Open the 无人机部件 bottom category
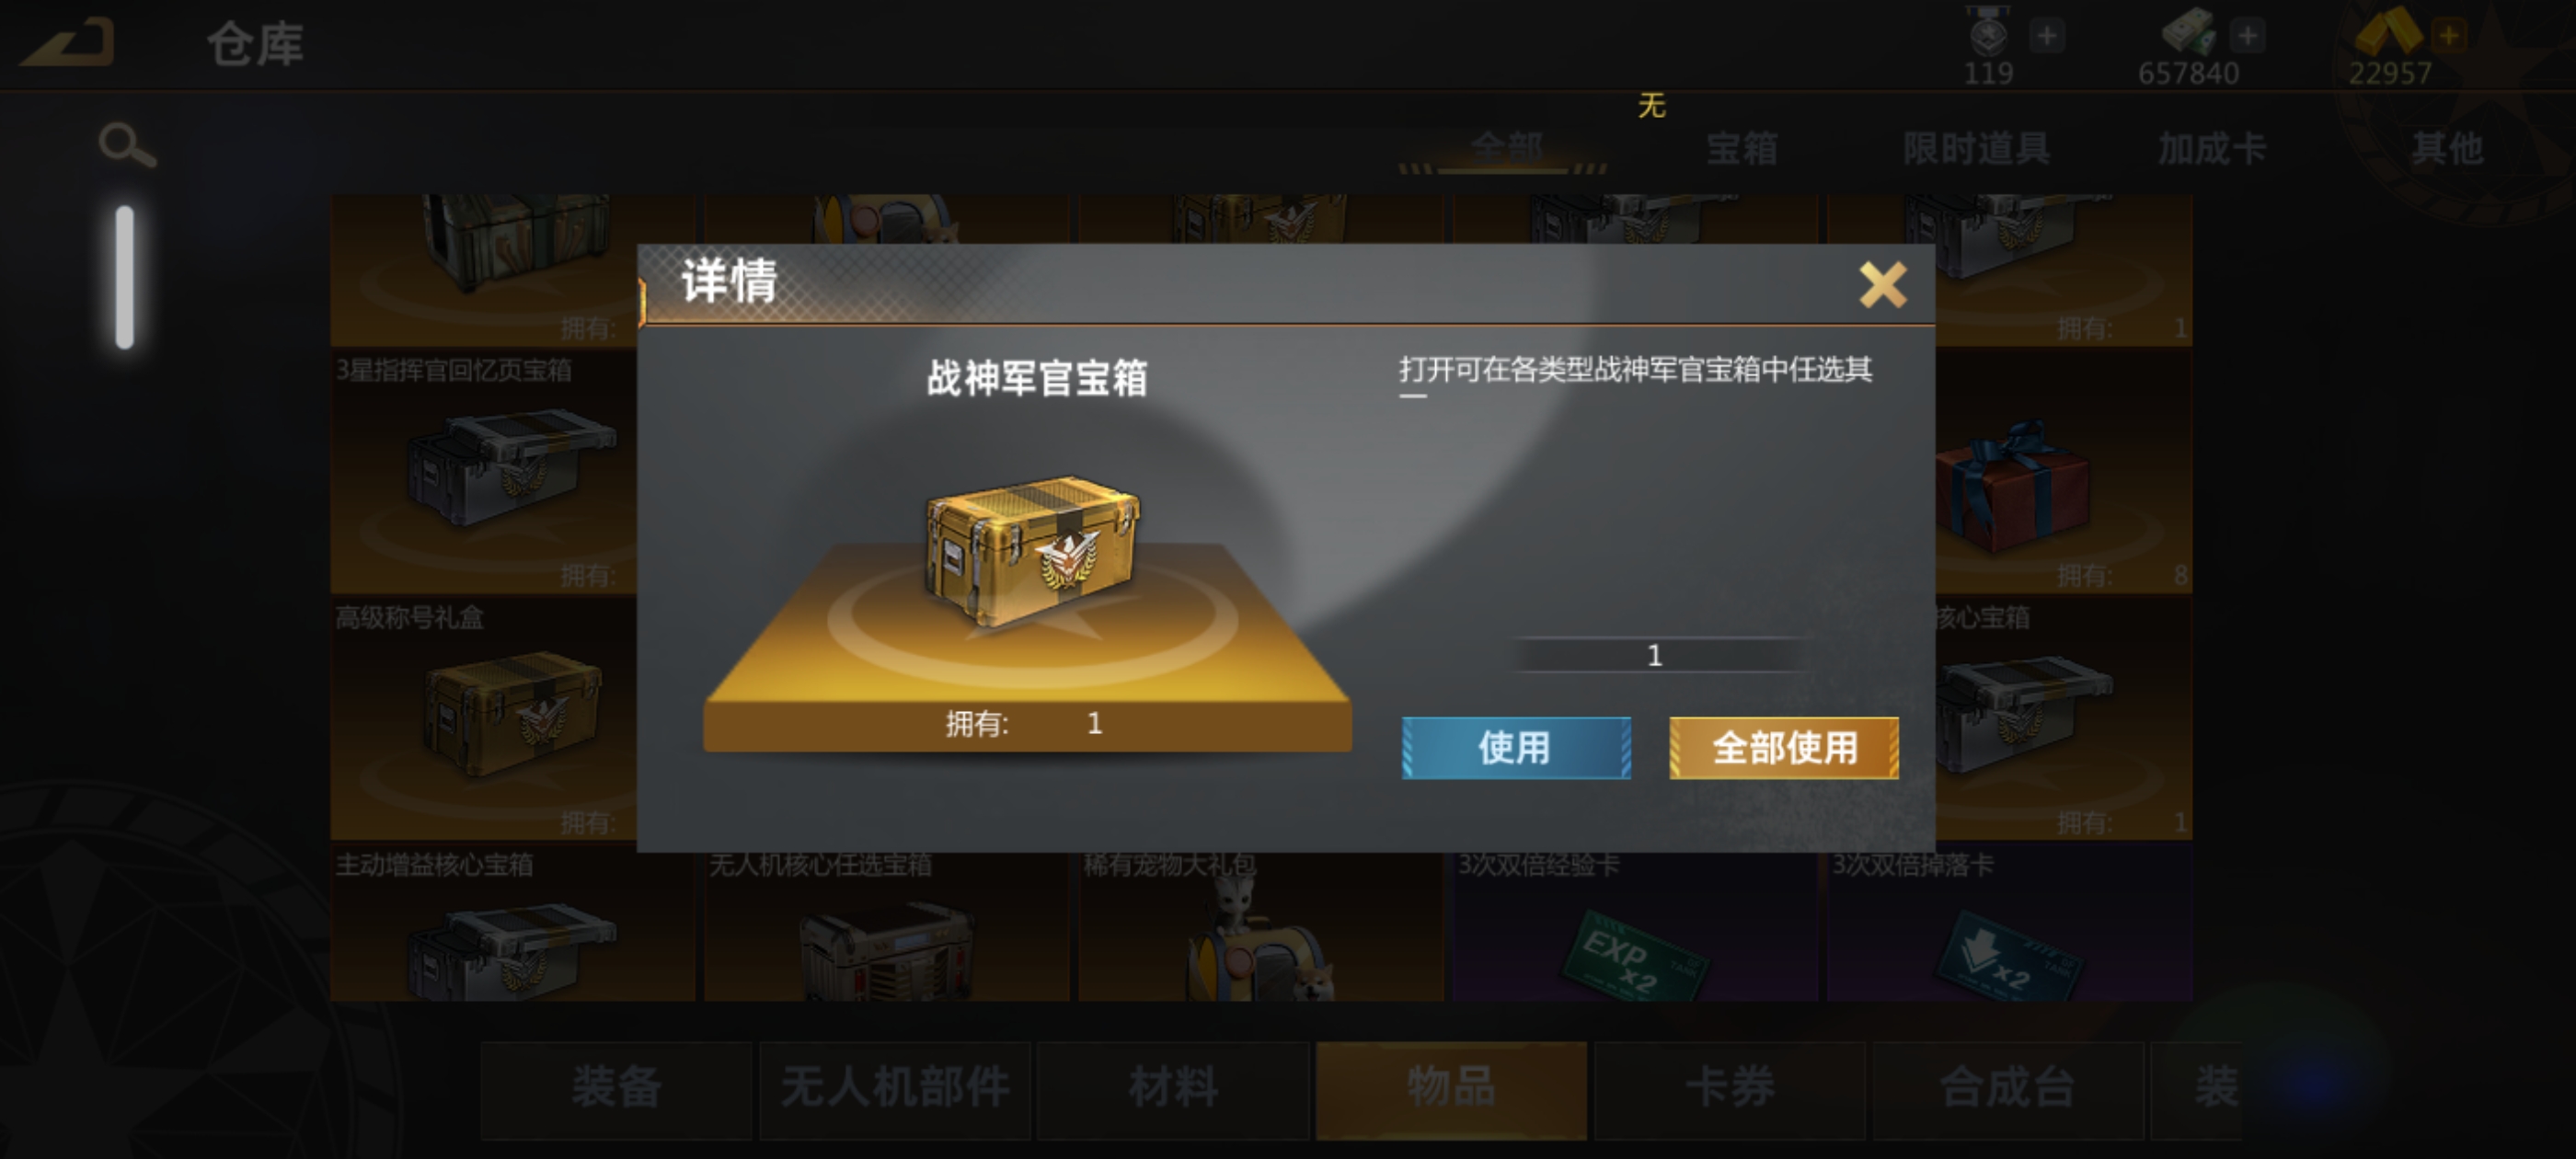Screen dimensions: 2576x1159 pyautogui.click(x=895, y=1089)
